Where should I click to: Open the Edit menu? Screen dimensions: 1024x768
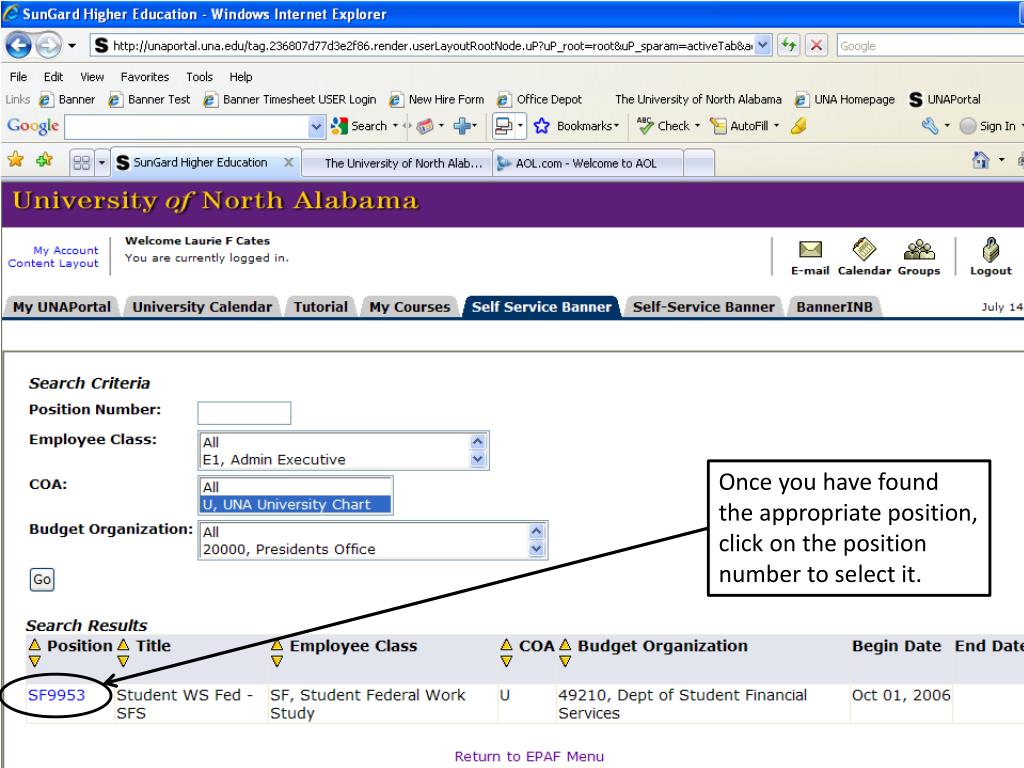click(53, 77)
